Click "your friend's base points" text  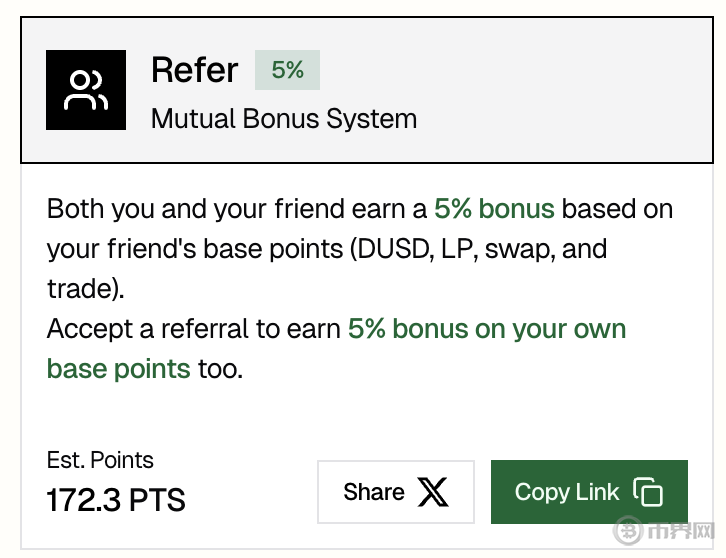[x=195, y=248]
